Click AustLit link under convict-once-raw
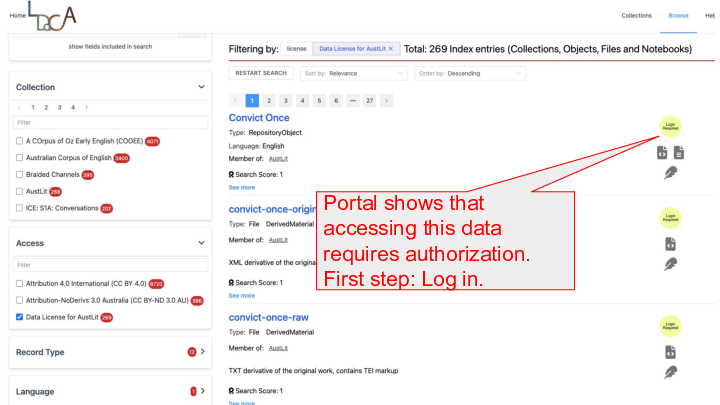720x405 pixels. 278,348
